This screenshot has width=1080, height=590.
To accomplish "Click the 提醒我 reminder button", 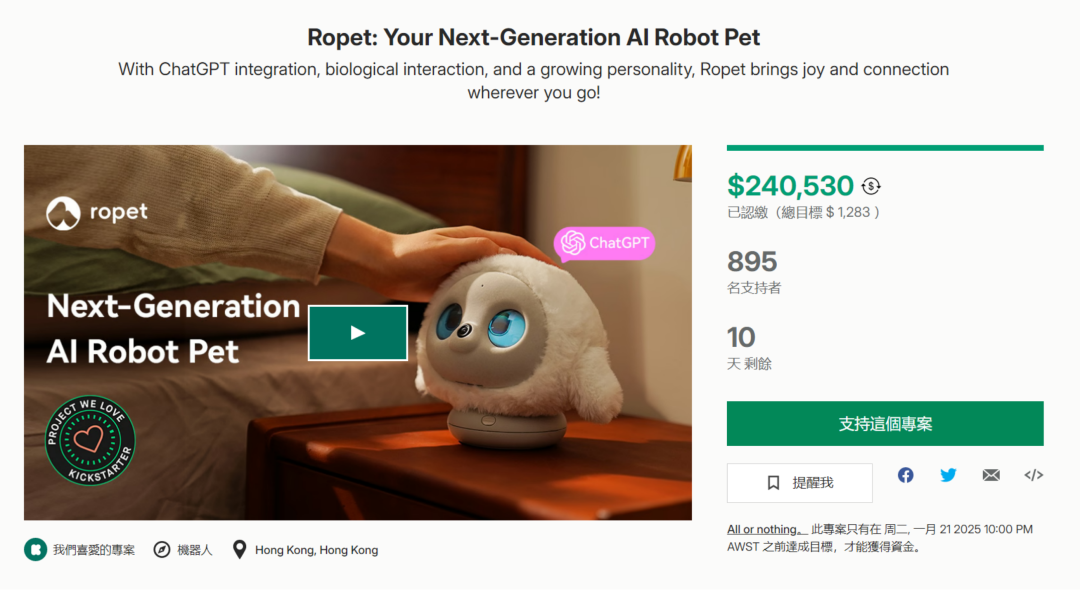I will [800, 483].
